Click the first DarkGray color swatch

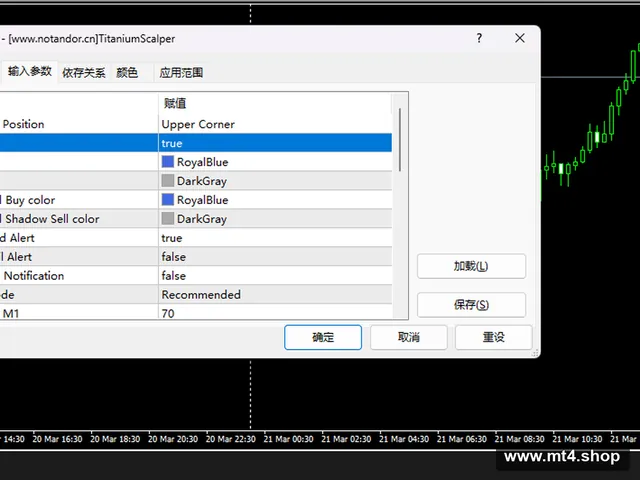[168, 180]
